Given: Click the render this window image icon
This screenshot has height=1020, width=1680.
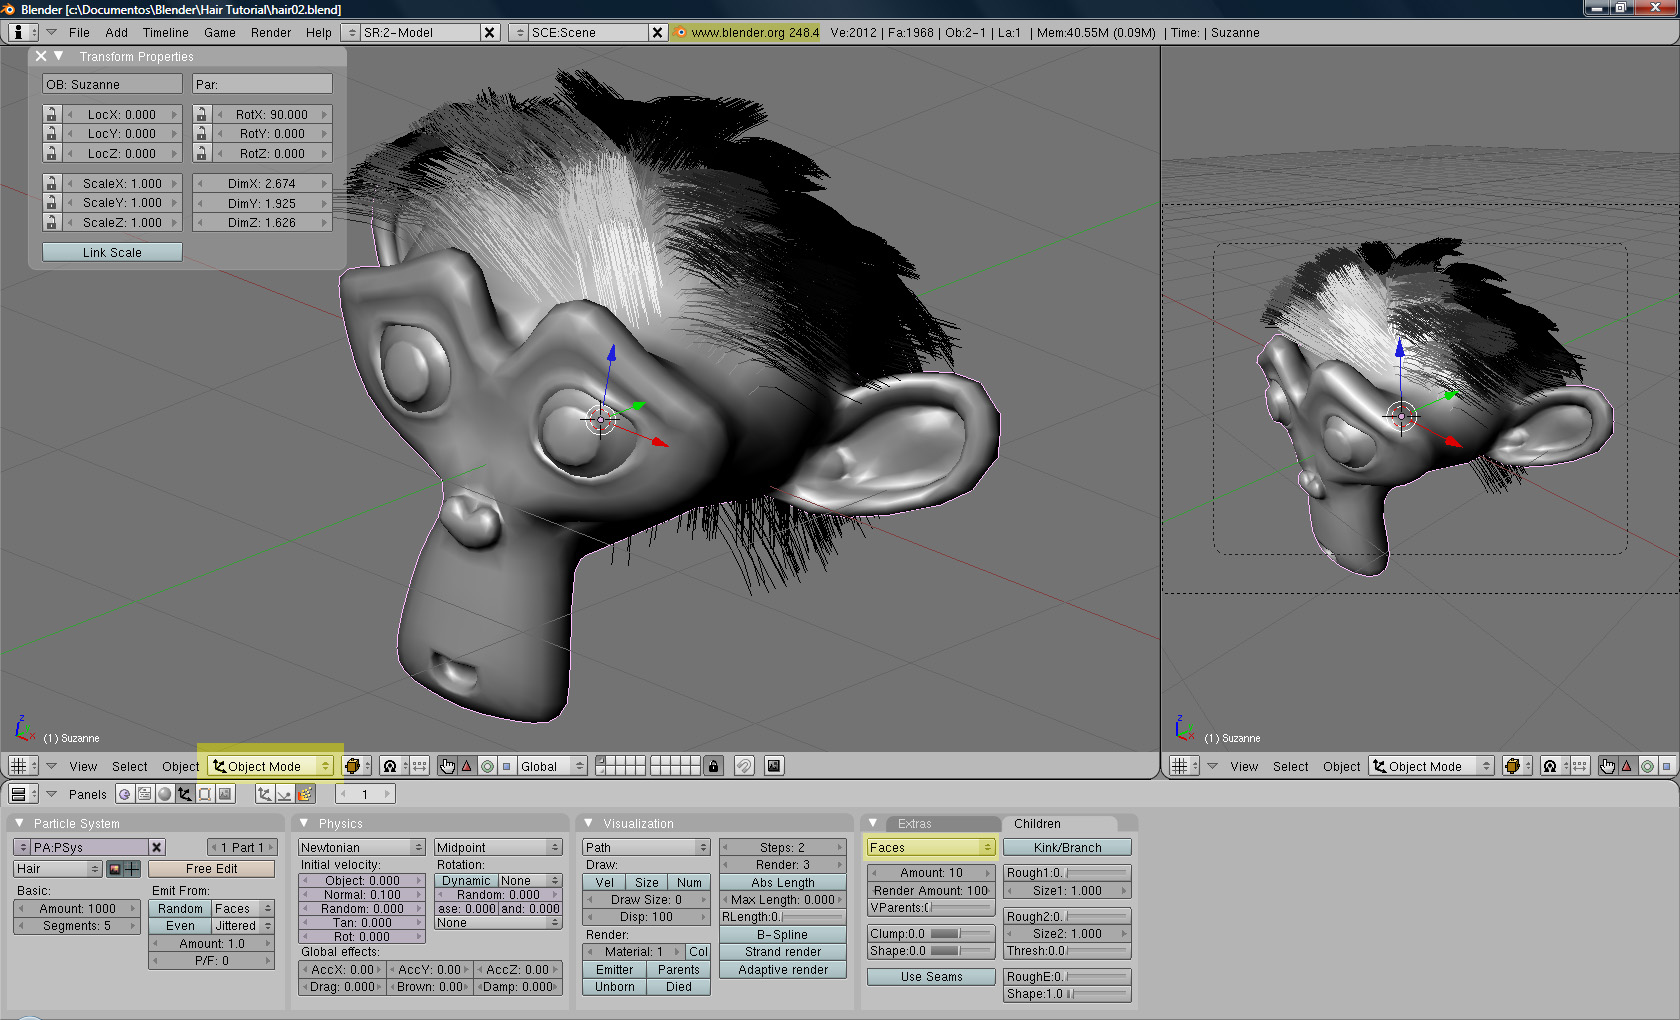Looking at the screenshot, I should click(x=774, y=766).
